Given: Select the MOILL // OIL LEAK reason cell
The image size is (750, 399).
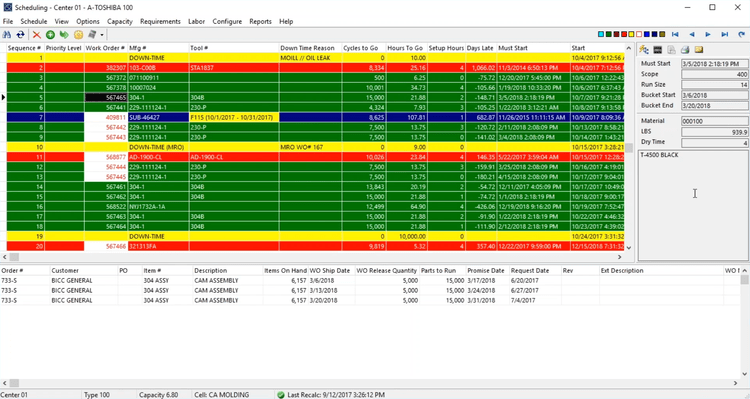Looking at the screenshot, I should [310, 58].
